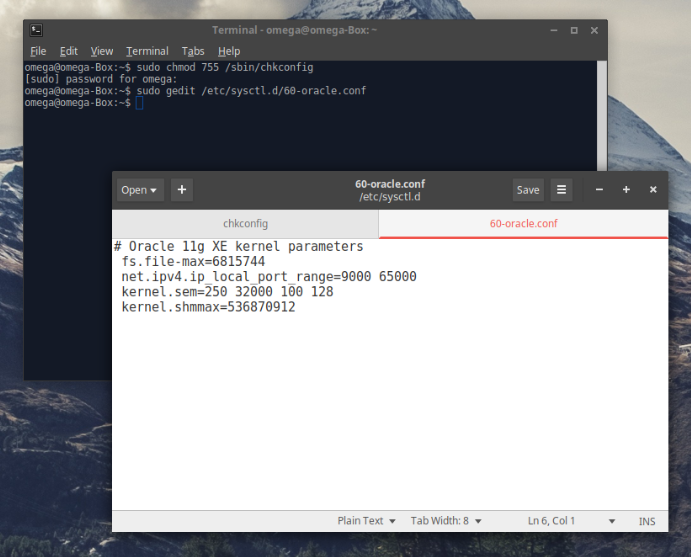Maximize the gedit window
Viewport: 691px width, 557px height.
click(x=626, y=190)
